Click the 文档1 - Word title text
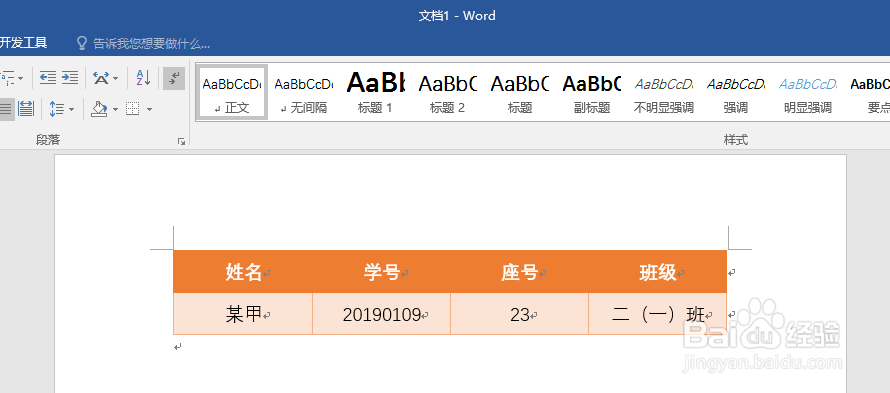The image size is (890, 393). point(457,15)
